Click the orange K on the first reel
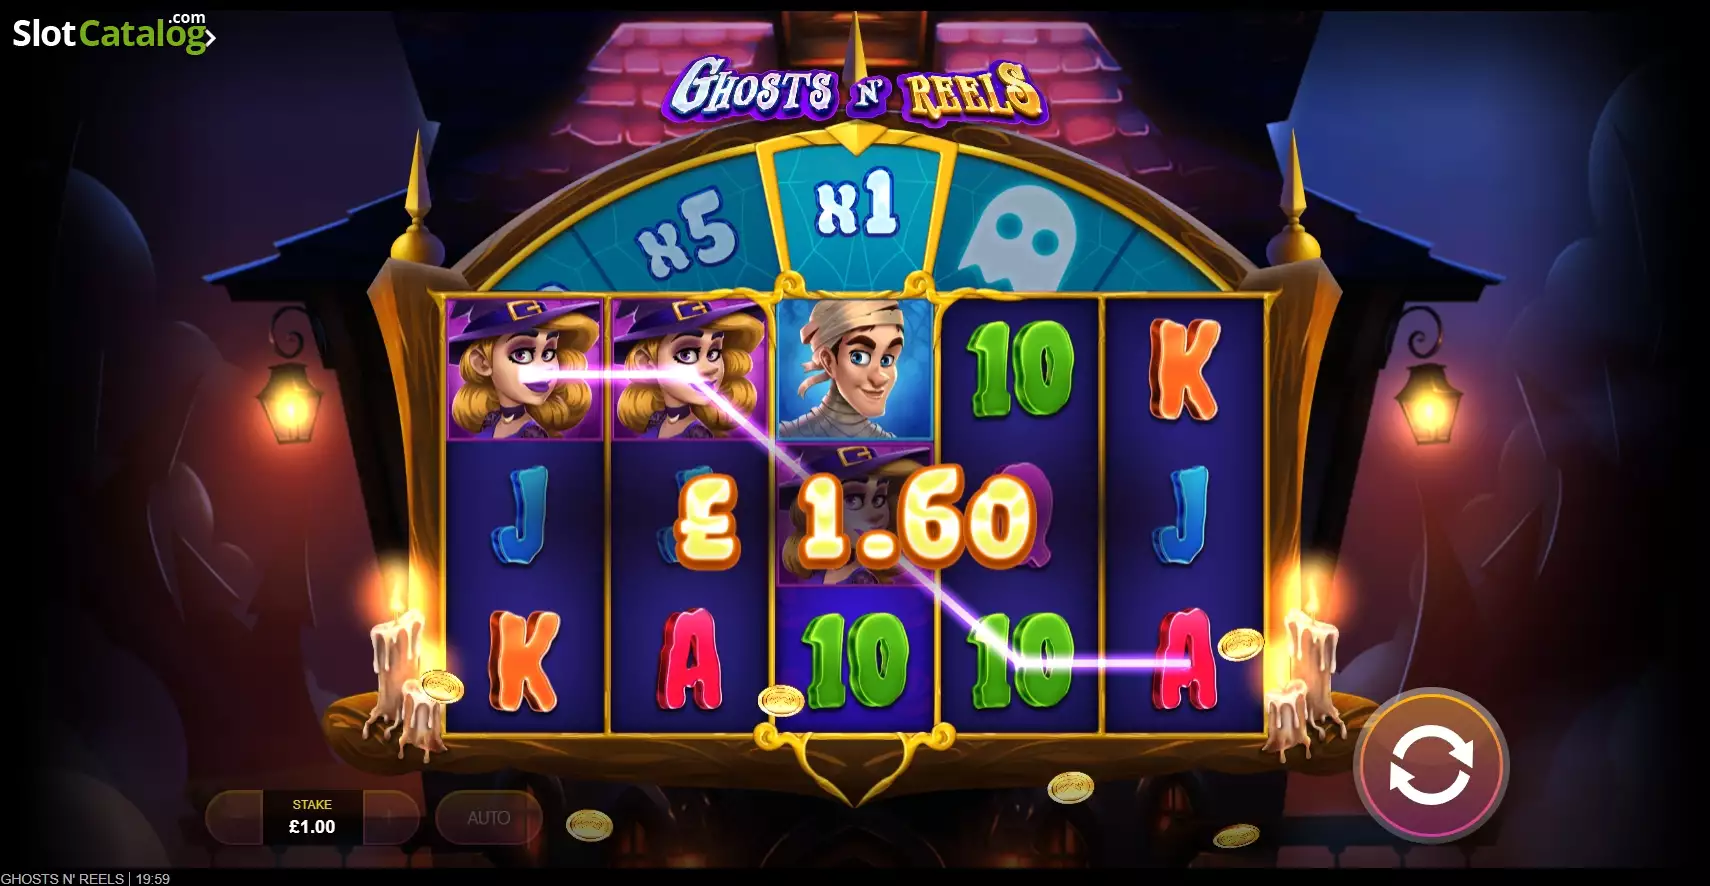1710x886 pixels. click(523, 661)
